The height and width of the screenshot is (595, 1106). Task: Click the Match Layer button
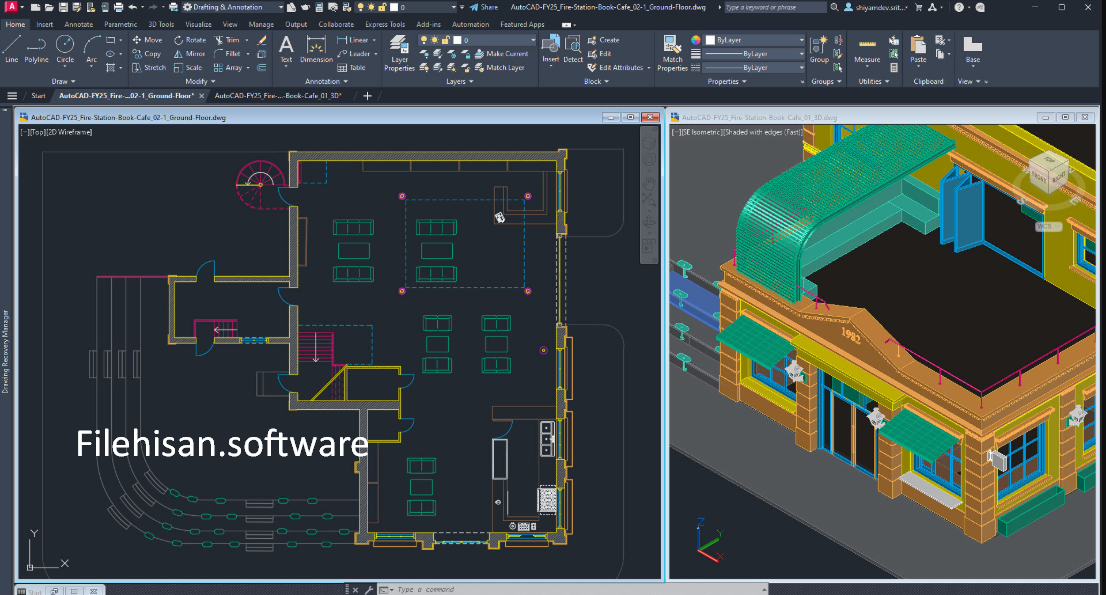499,68
